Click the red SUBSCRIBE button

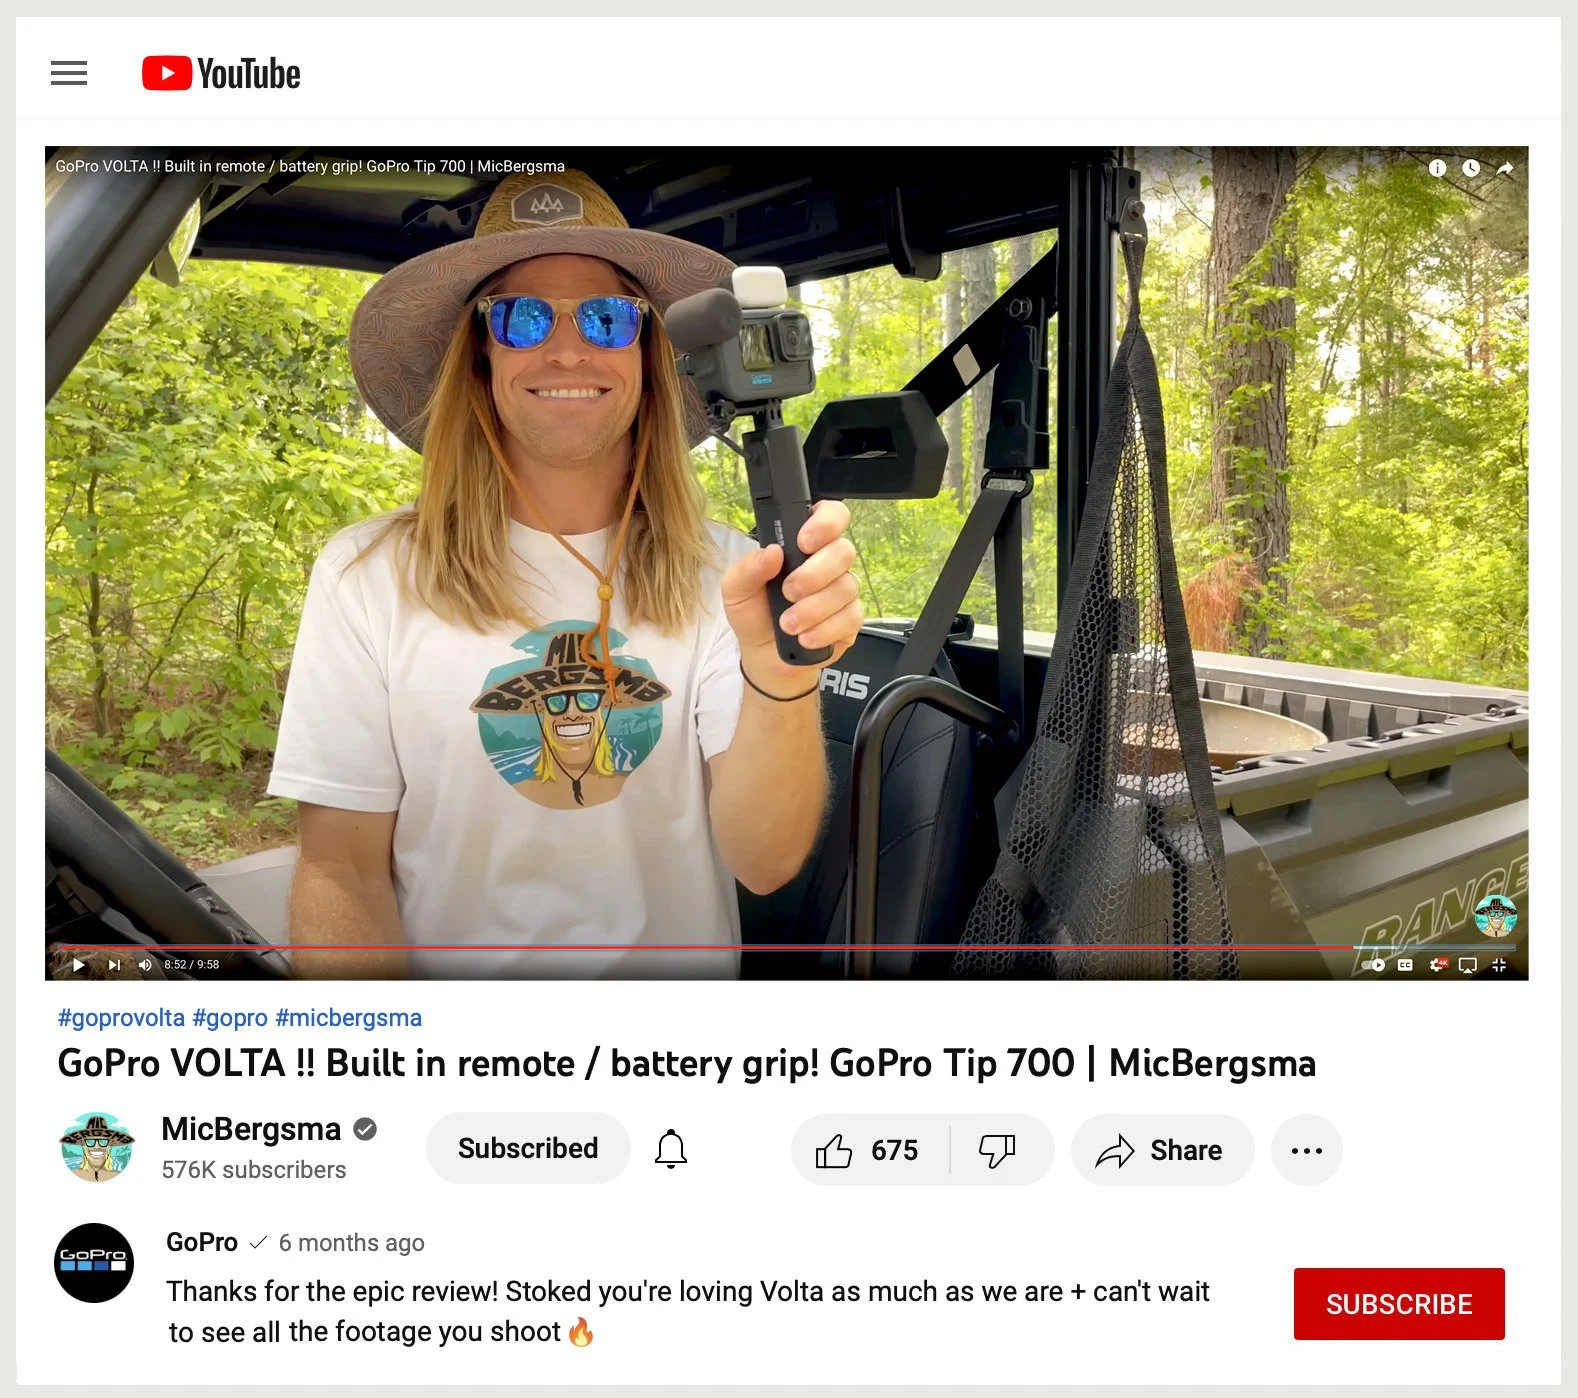(1399, 1304)
